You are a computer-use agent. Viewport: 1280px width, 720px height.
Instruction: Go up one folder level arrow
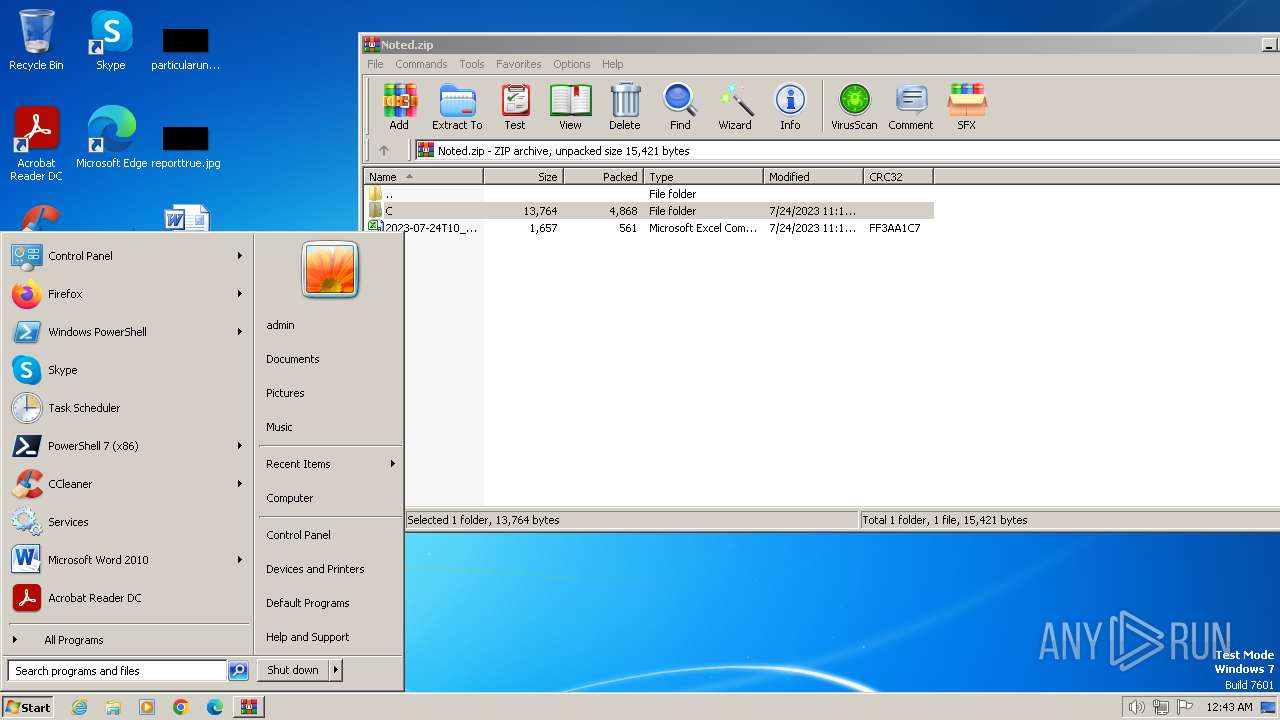pyautogui.click(x=384, y=151)
